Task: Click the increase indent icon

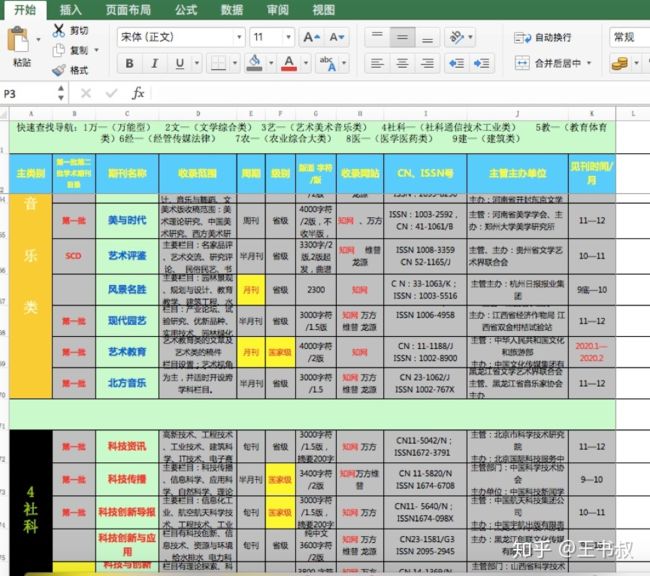Action: click(x=482, y=63)
